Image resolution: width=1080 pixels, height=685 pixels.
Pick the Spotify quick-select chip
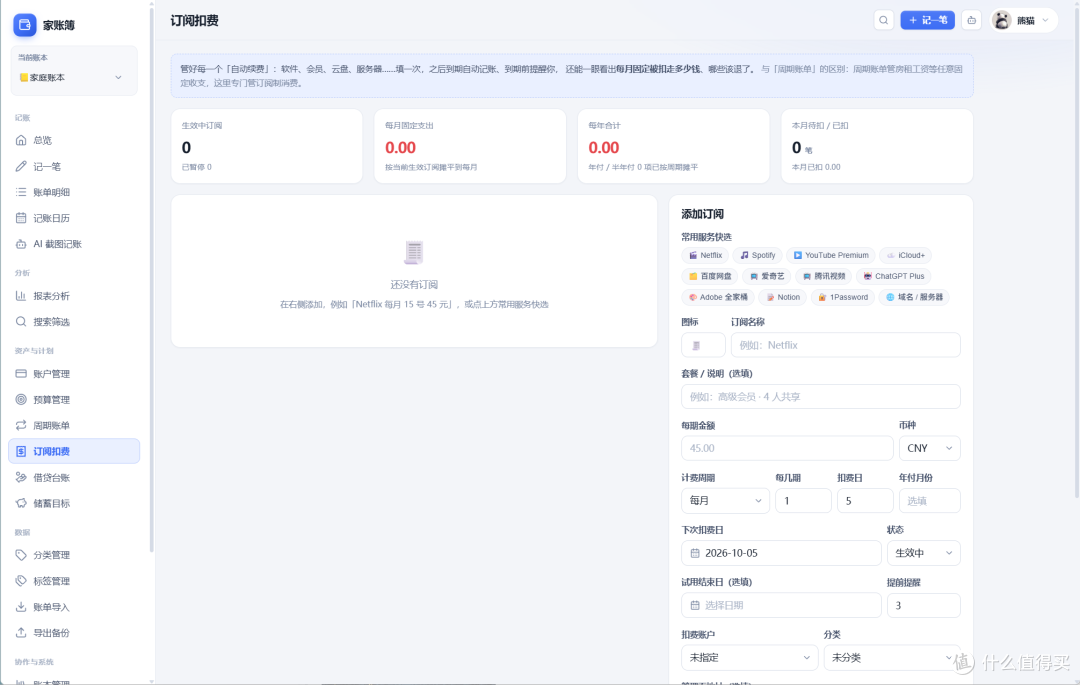coord(757,255)
